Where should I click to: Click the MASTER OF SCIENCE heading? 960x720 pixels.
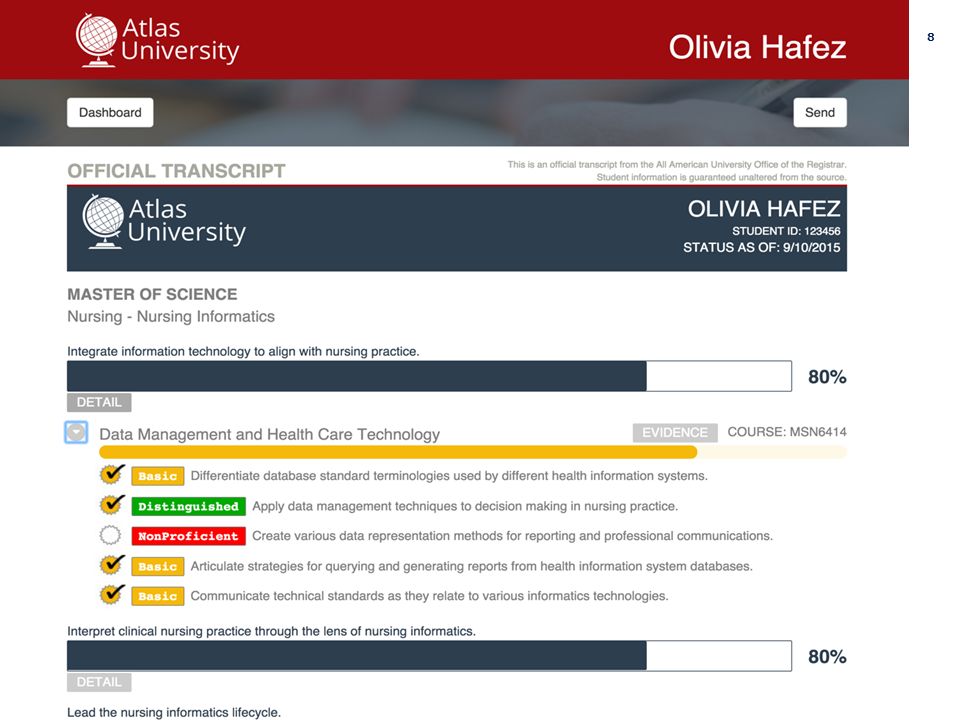click(x=152, y=294)
